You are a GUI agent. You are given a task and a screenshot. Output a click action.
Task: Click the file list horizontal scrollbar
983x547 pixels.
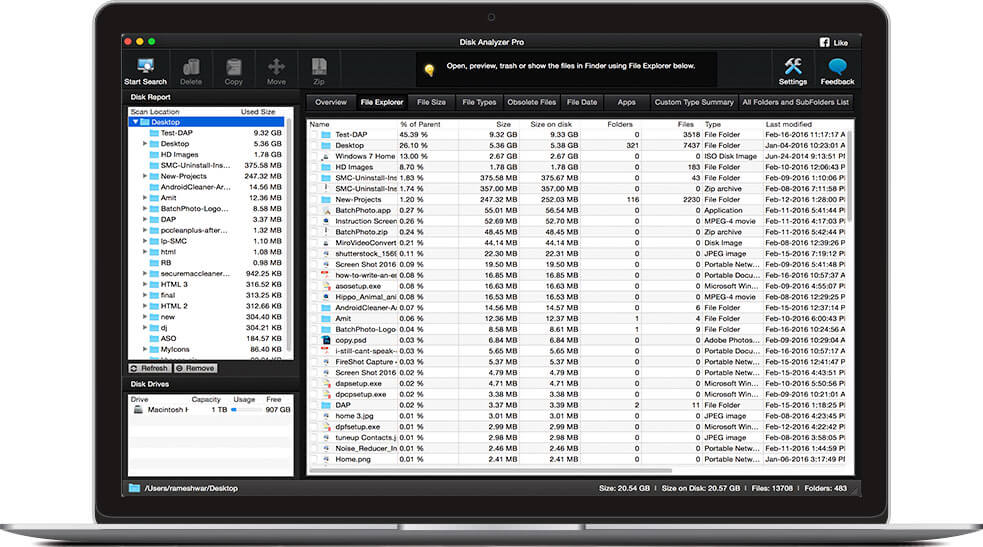pyautogui.click(x=490, y=470)
